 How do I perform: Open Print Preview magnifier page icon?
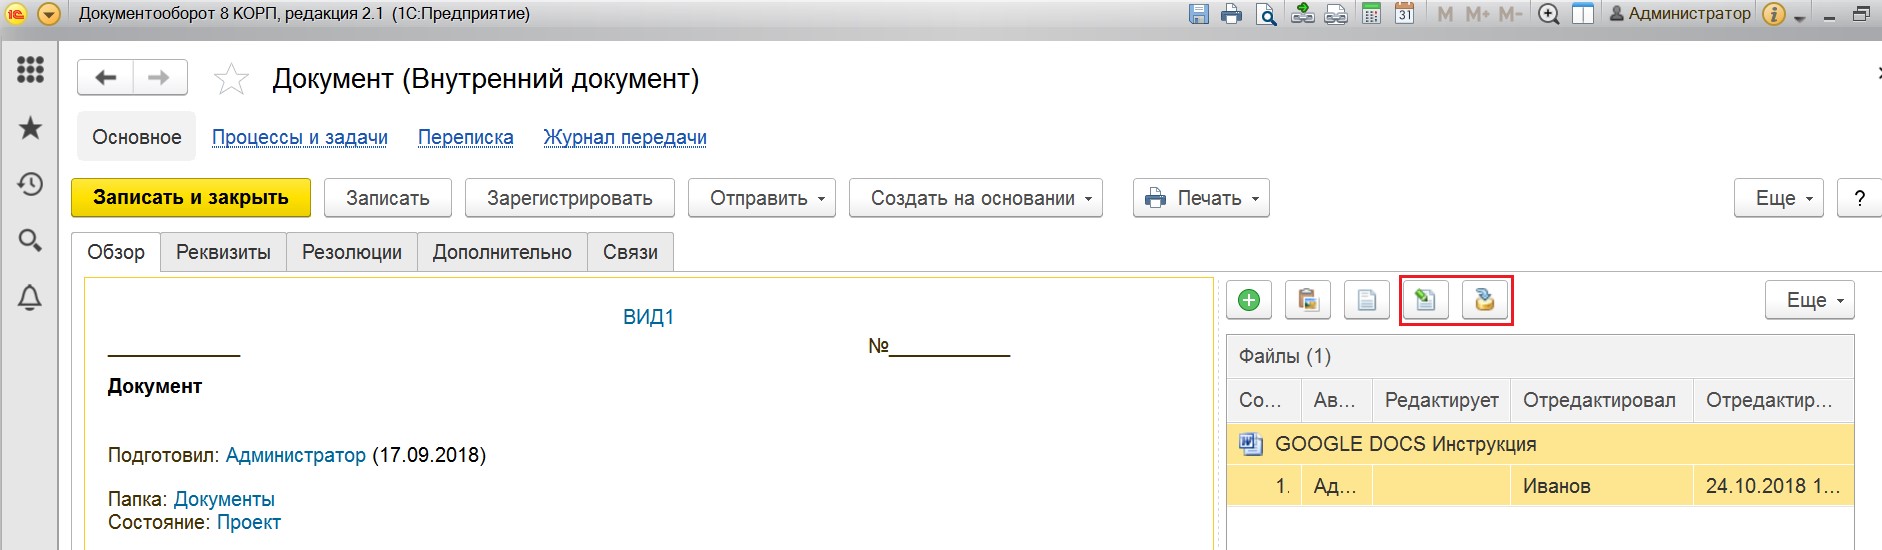pyautogui.click(x=1266, y=14)
